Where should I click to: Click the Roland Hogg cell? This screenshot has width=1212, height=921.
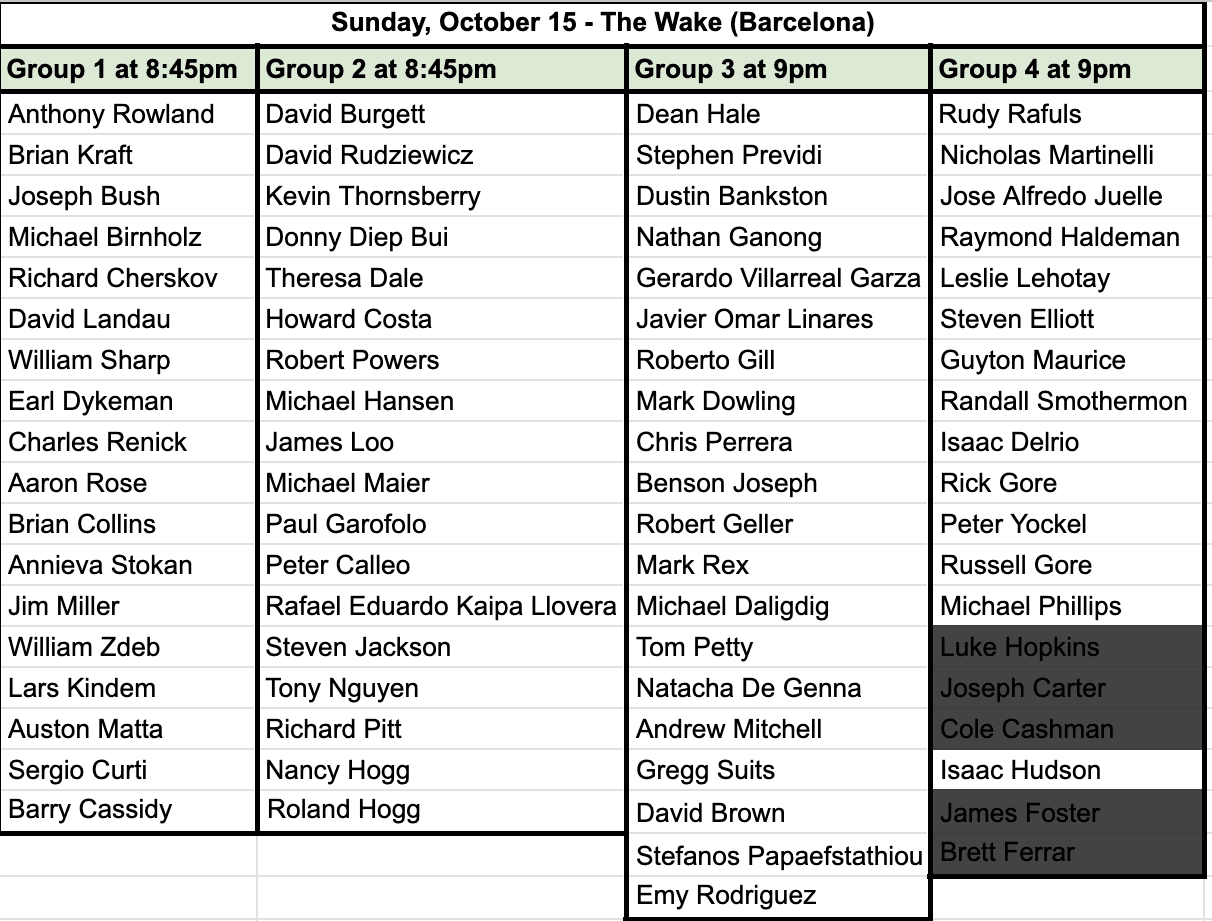point(443,809)
